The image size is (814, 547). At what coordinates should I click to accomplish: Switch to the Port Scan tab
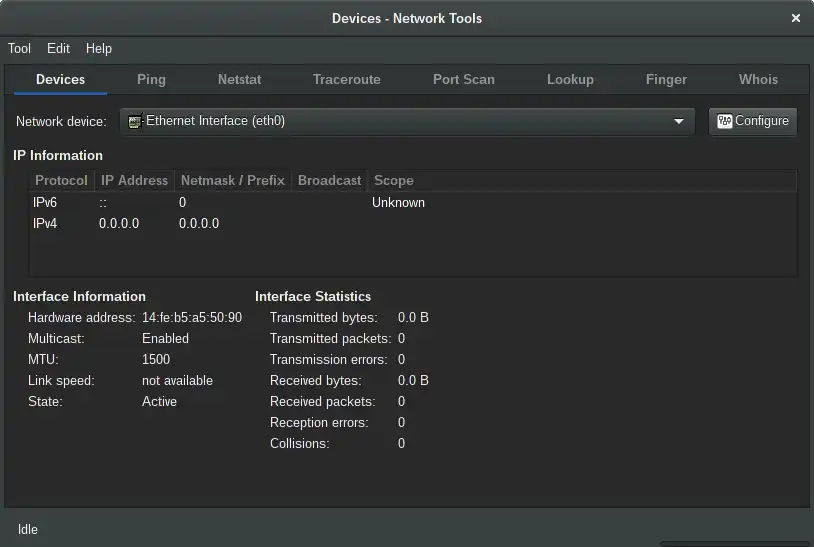coord(464,79)
